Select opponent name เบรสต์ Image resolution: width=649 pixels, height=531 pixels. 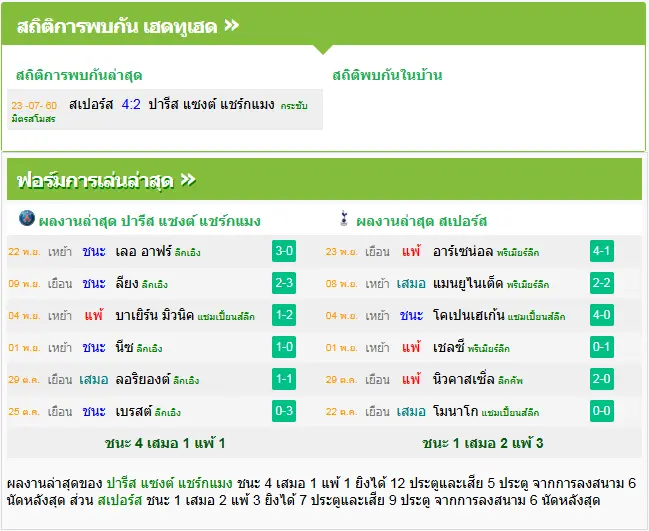[134, 411]
